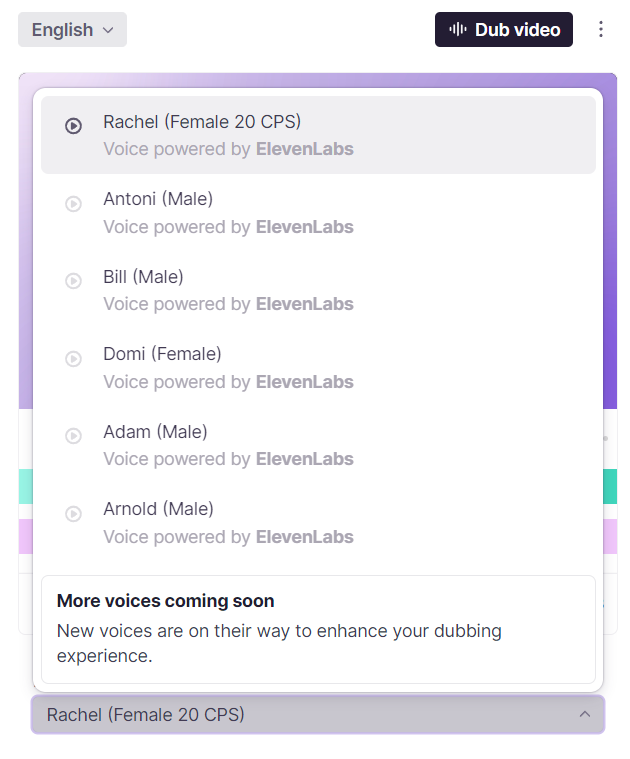The image size is (630, 759).
Task: Click the chevron next to English
Action: (108, 30)
